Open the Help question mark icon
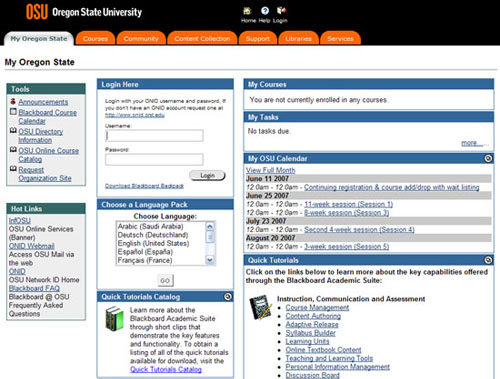500x379 pixels. pos(265,11)
